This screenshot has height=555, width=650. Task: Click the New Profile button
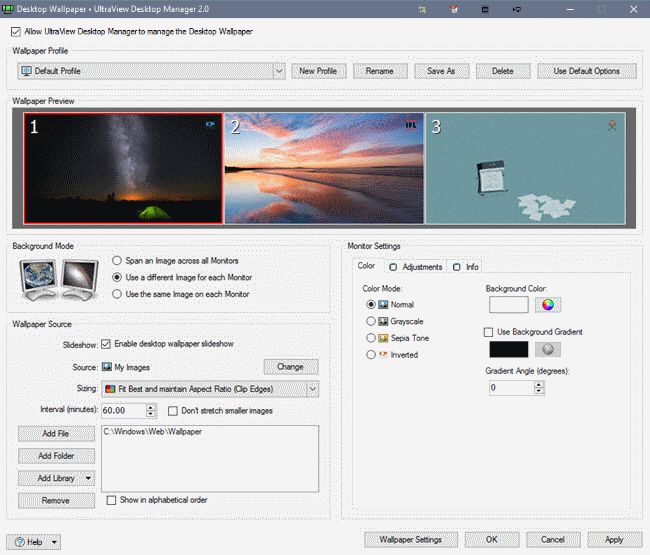tap(318, 71)
